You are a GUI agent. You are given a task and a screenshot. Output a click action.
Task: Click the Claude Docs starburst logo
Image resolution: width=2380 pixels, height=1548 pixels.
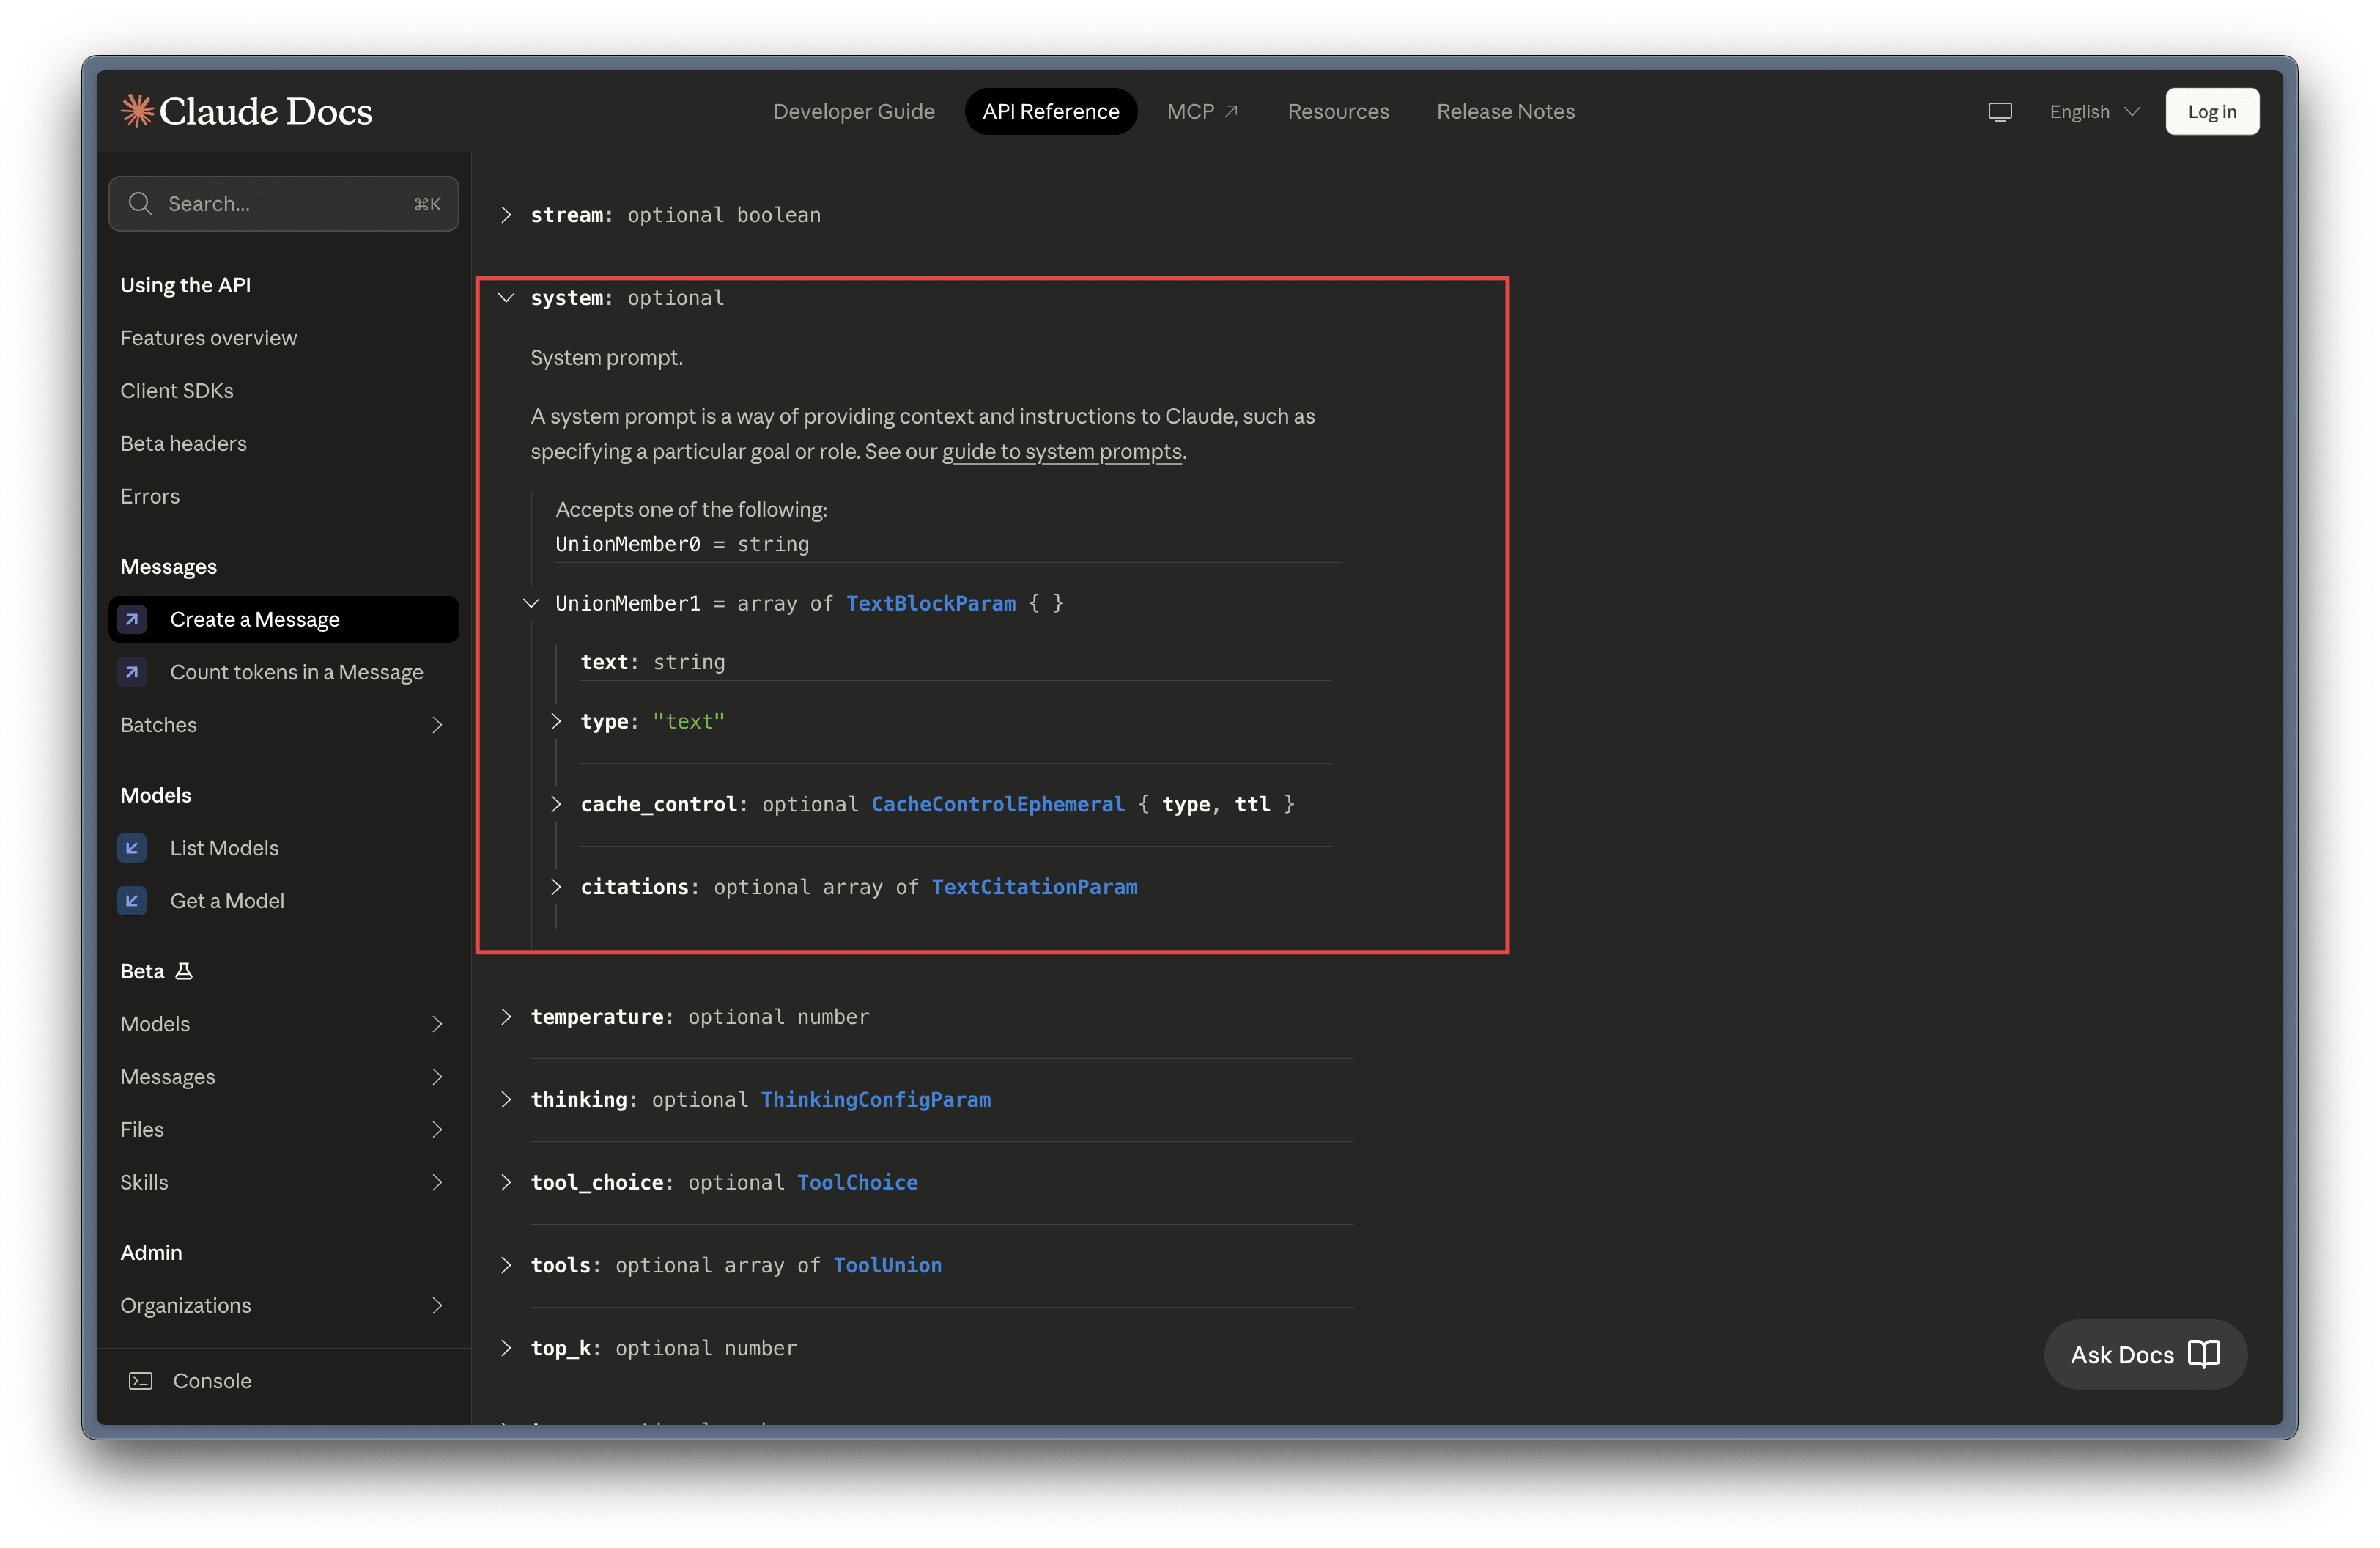coord(137,110)
